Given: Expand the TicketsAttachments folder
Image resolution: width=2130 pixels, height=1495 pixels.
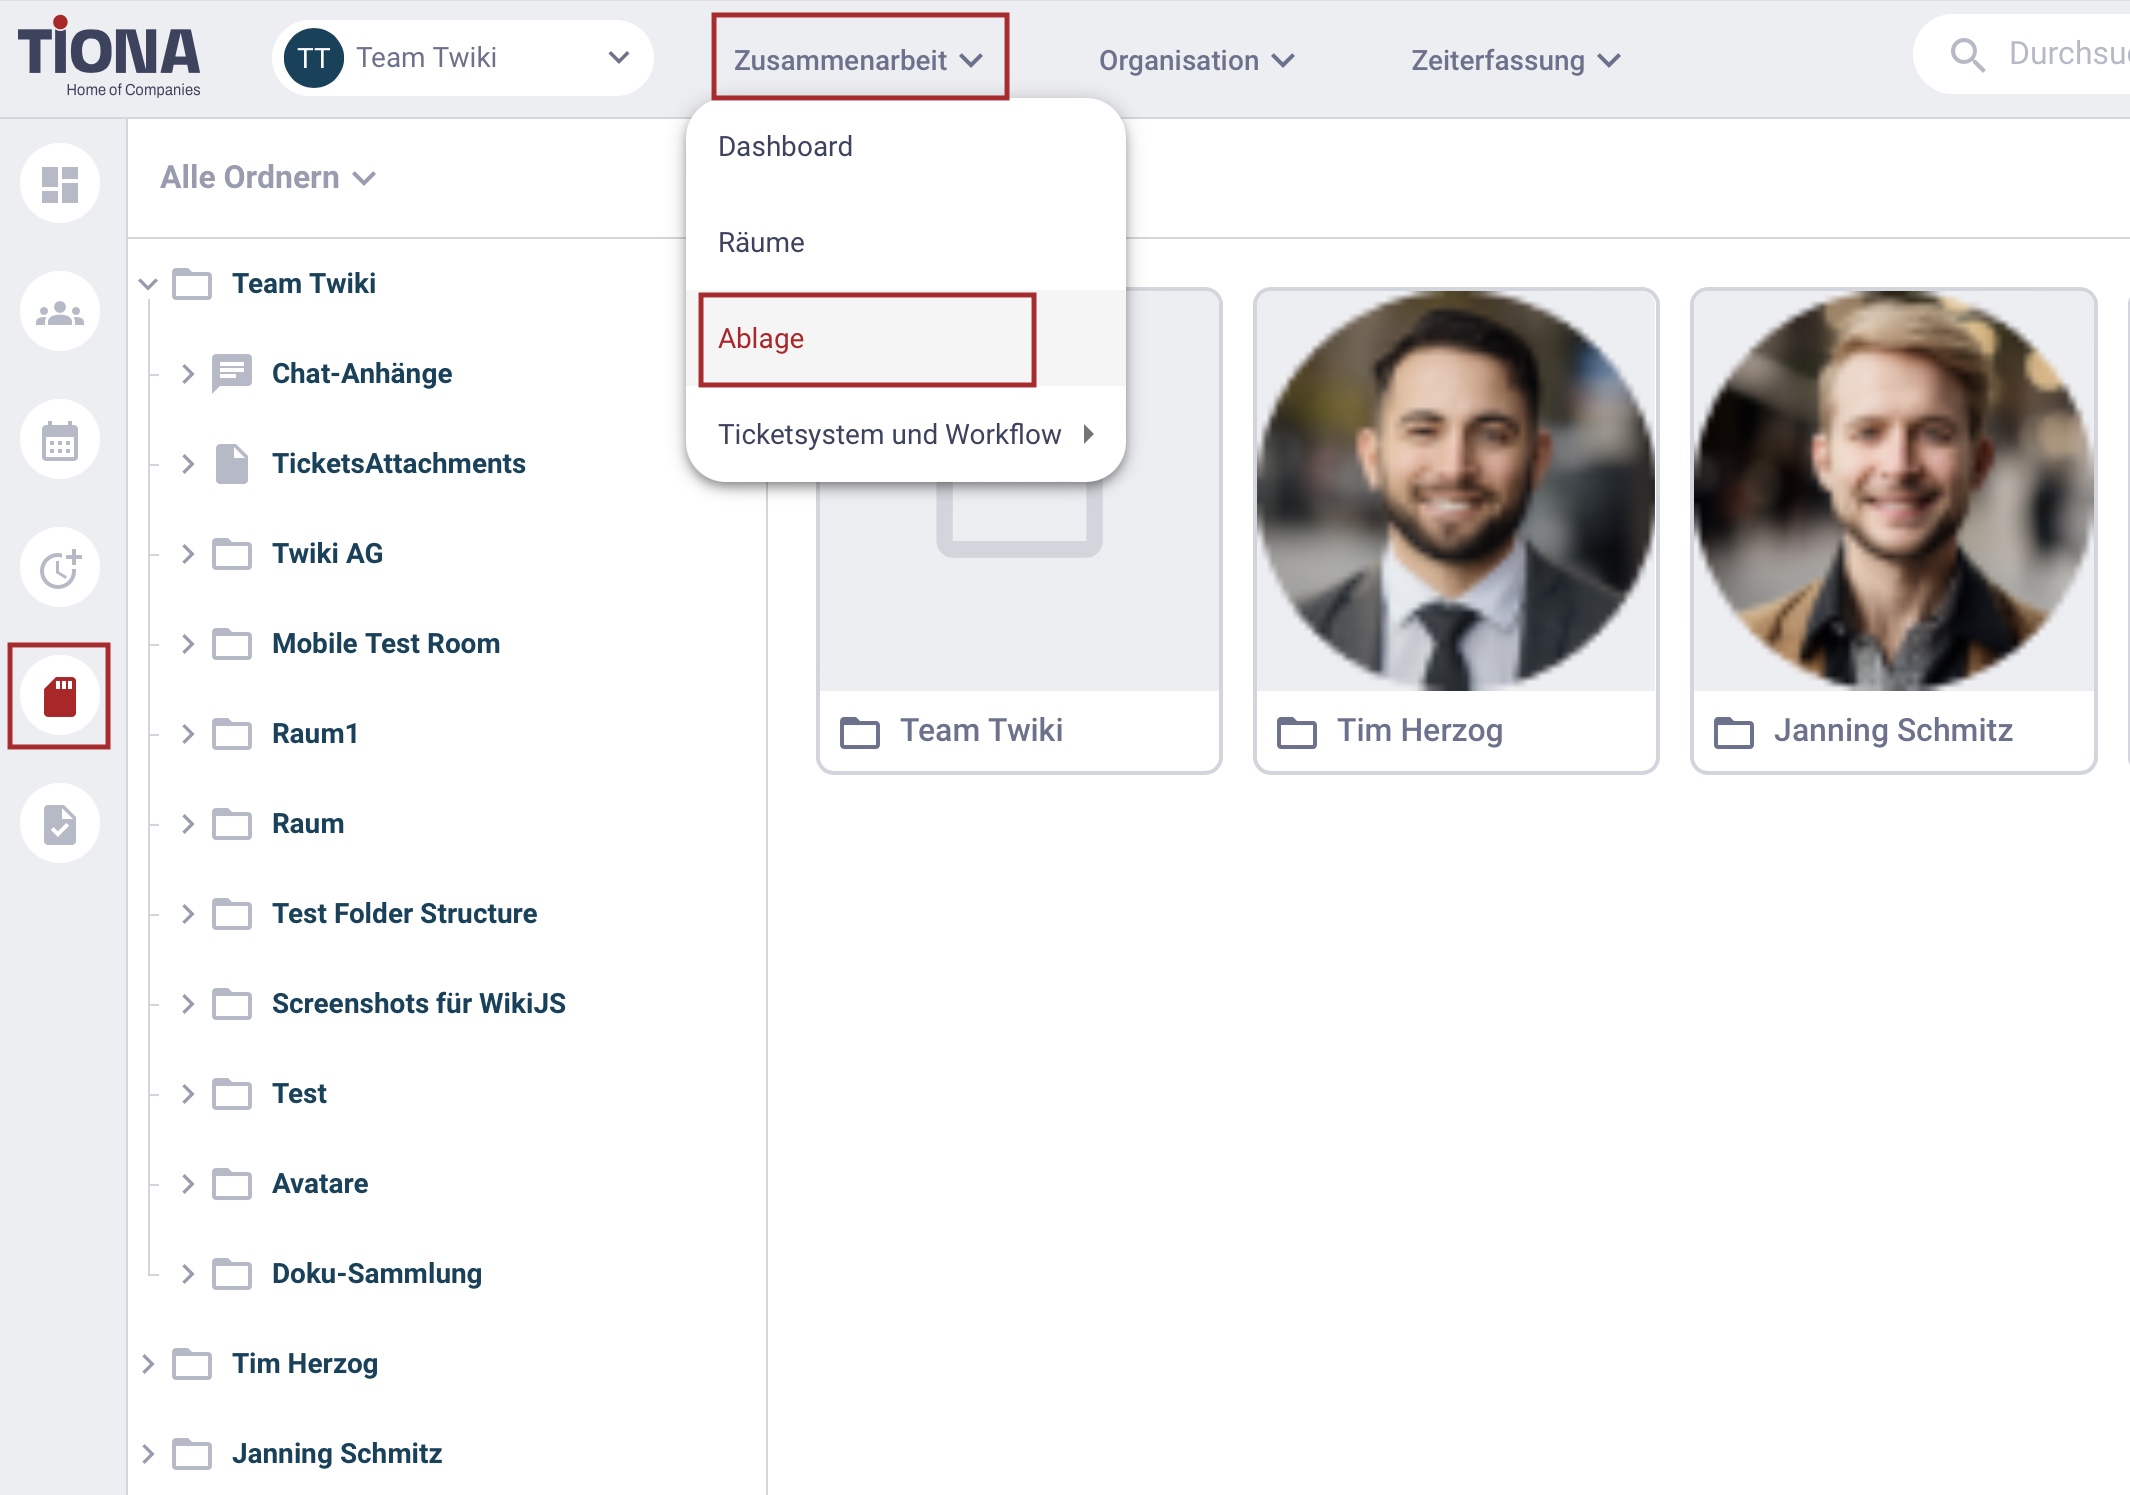Looking at the screenshot, I should 188,464.
